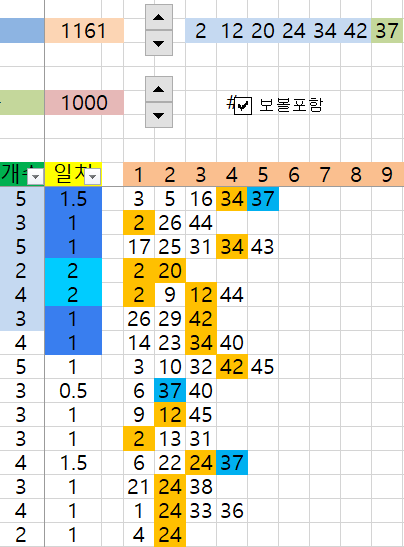Click the cell showing 0.5 in 일차 column
This screenshot has height=547, width=404.
[73, 391]
